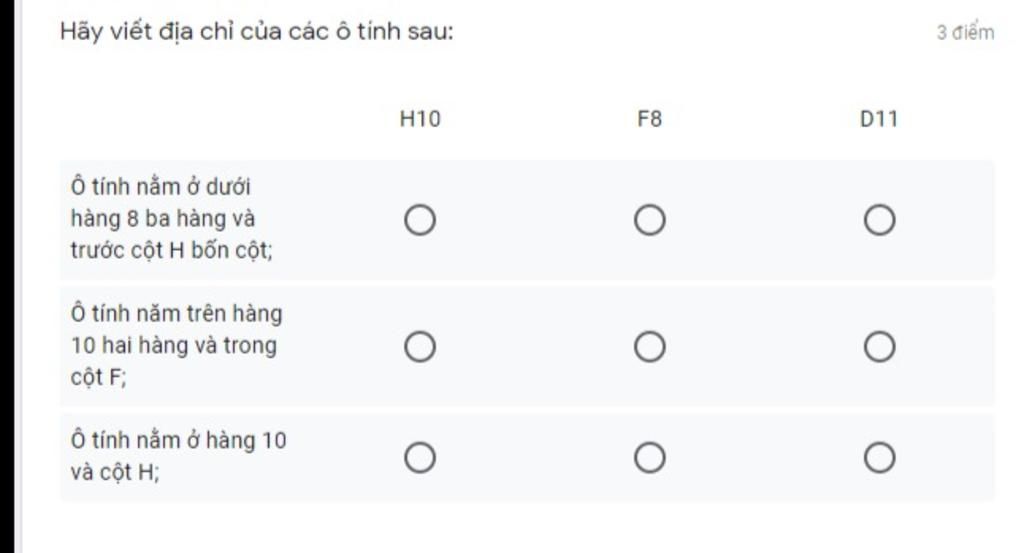Choose H10 for the 'trong cột F' row
This screenshot has width=1024, height=553.
(x=420, y=347)
